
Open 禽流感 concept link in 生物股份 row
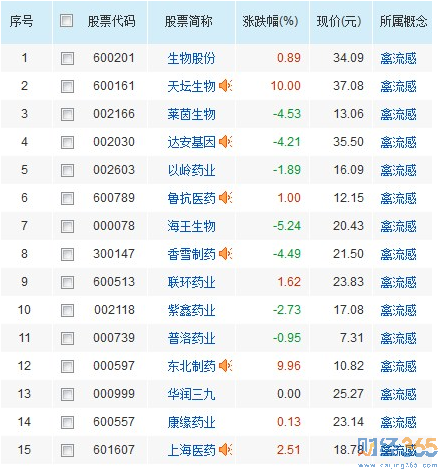pos(399,58)
